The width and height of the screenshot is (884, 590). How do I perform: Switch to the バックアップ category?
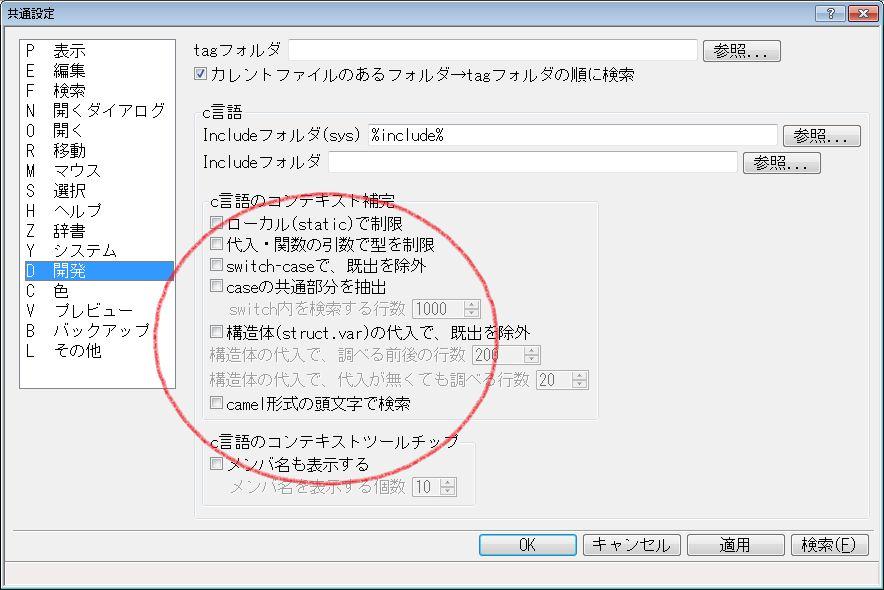tap(101, 331)
